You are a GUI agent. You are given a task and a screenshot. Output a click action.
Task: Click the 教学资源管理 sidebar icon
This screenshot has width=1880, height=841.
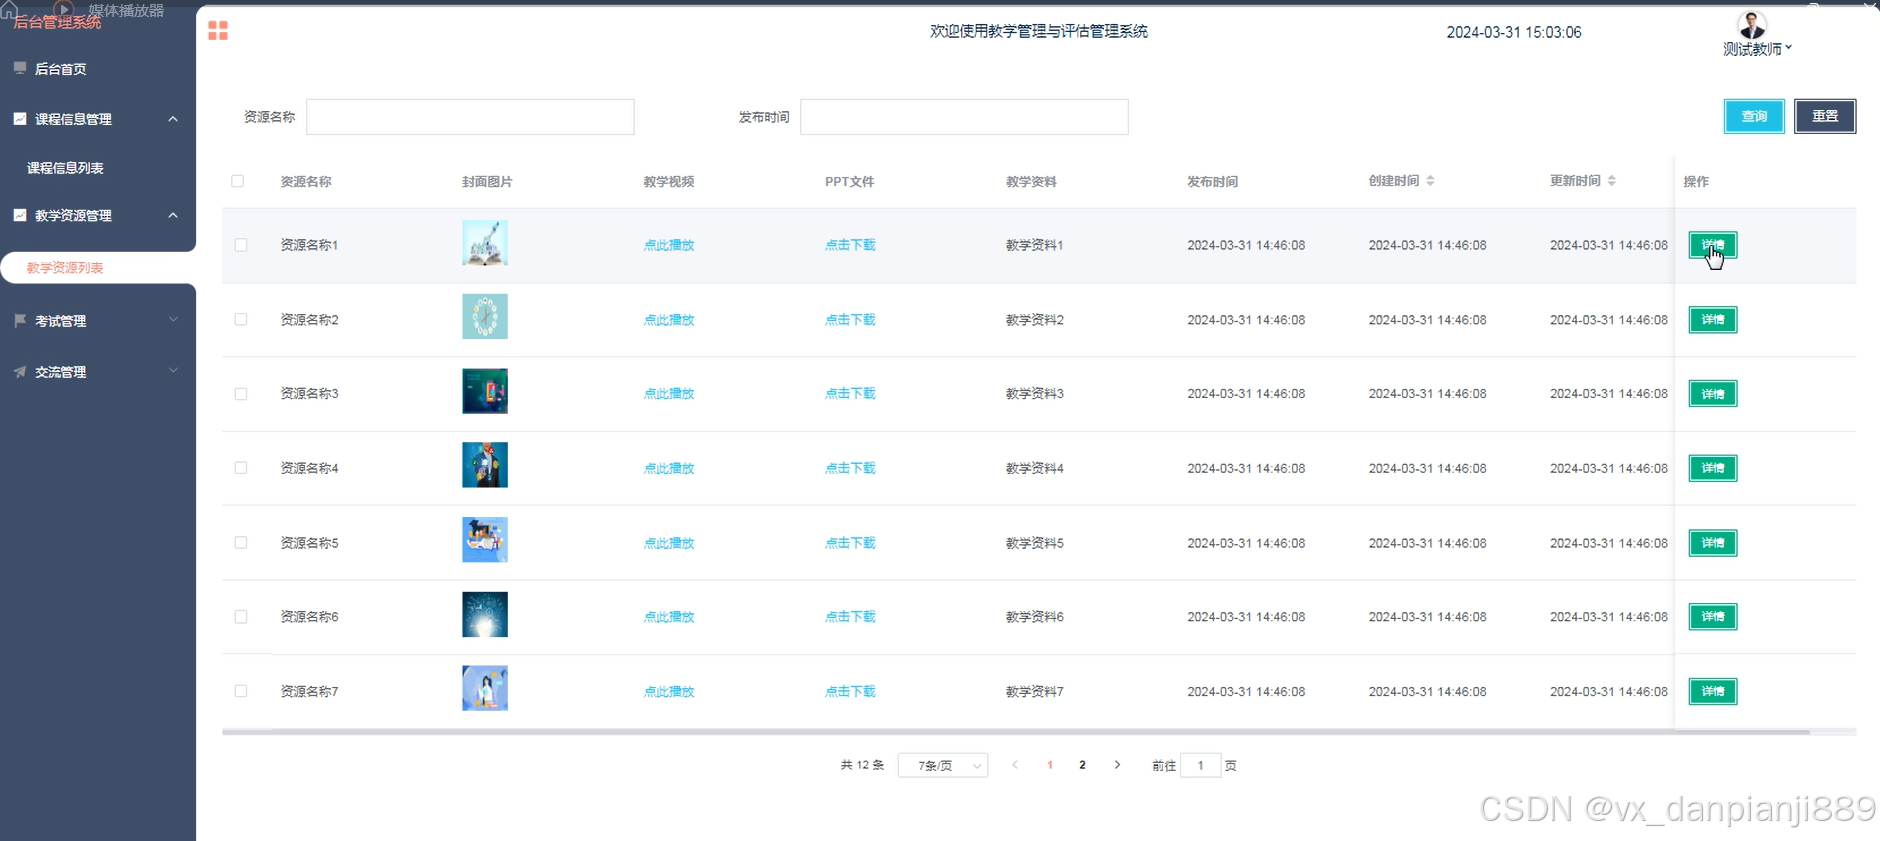click(20, 215)
